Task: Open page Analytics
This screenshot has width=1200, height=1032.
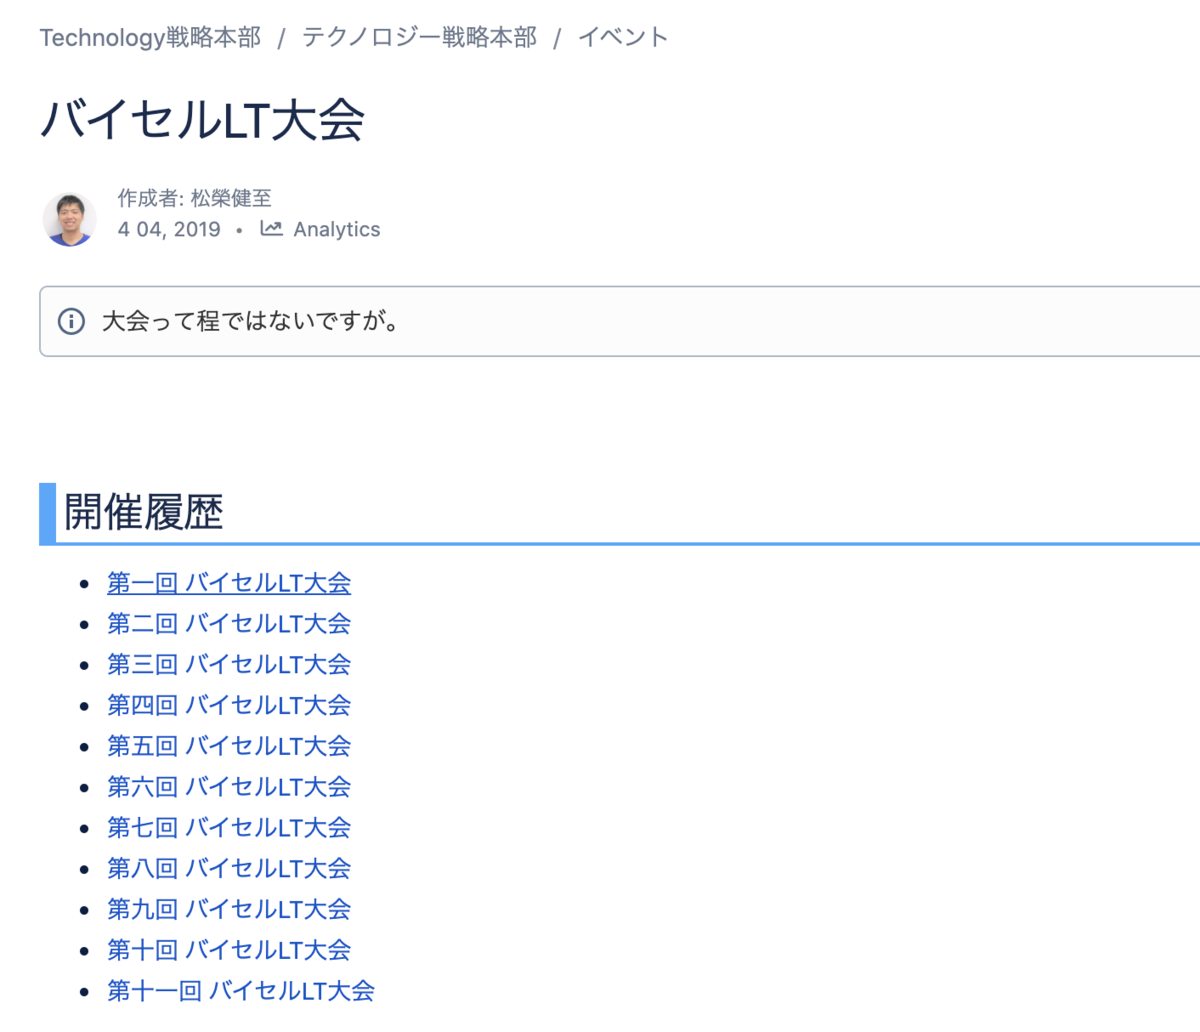Action: tap(336, 229)
